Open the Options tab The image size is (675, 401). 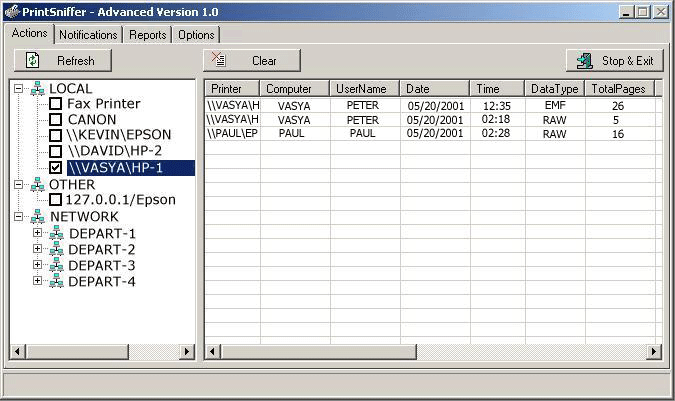(196, 35)
